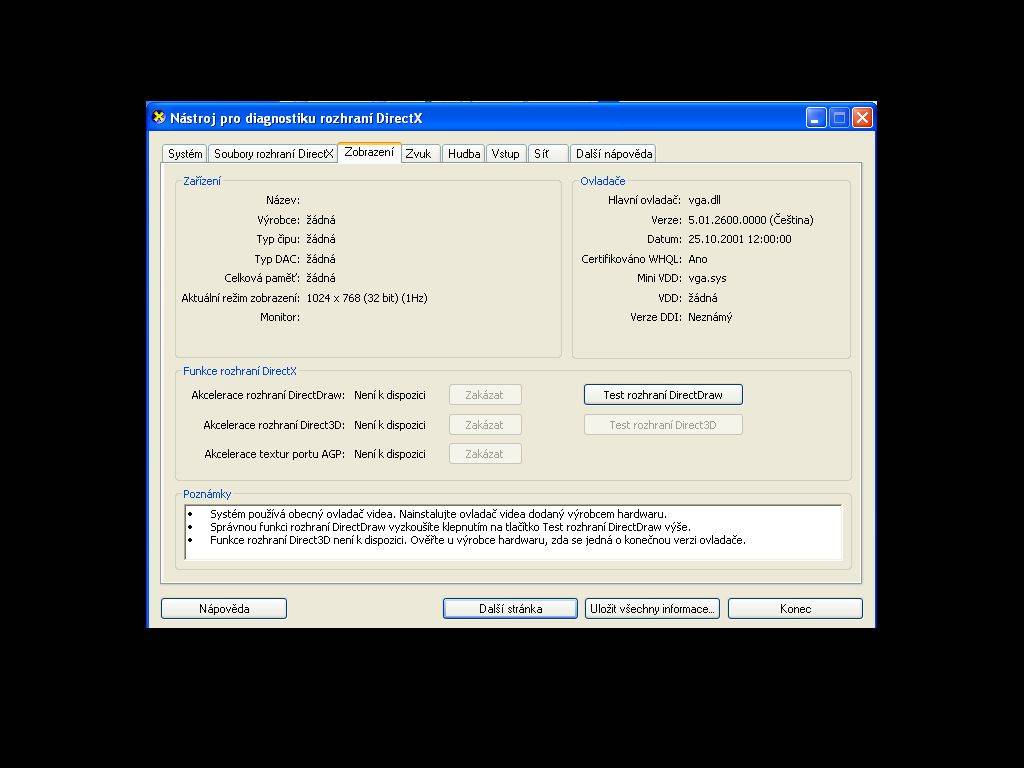Viewport: 1024px width, 768px height.
Task: Click the maximize button in title bar
Action: (x=839, y=118)
